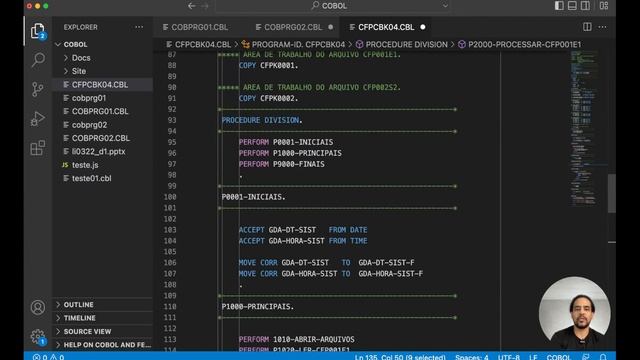Open the Manage gear icon
Screen dimensions: 640x360
pos(38,337)
